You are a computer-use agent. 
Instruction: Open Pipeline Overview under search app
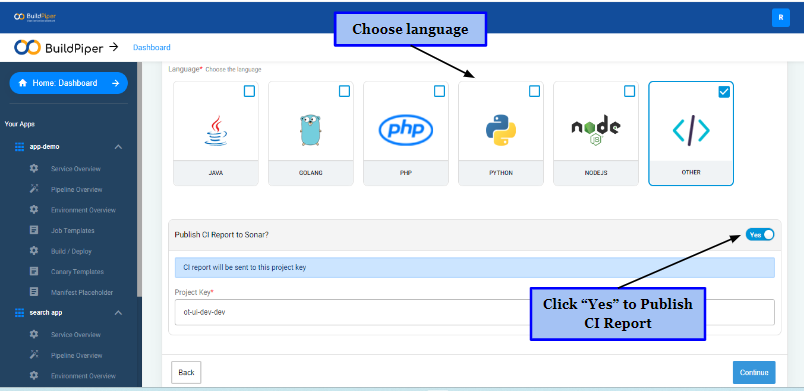pos(76,355)
